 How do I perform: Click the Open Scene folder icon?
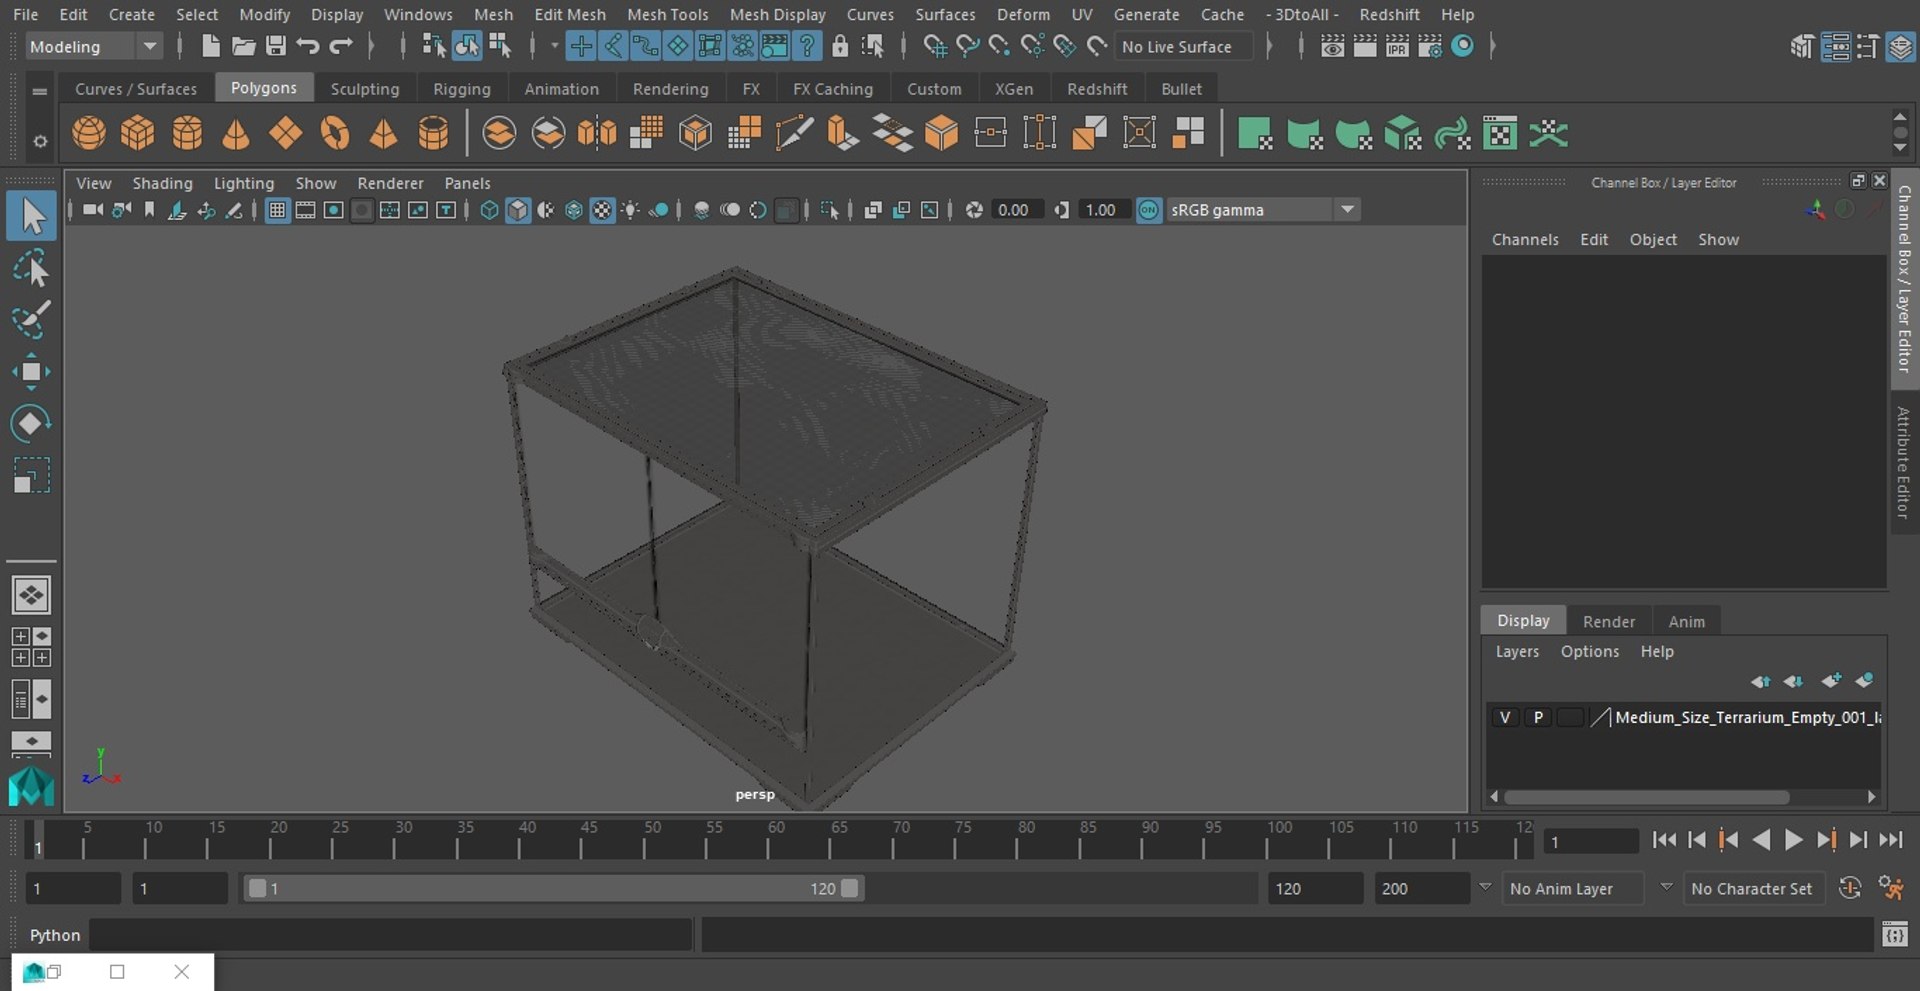[243, 46]
